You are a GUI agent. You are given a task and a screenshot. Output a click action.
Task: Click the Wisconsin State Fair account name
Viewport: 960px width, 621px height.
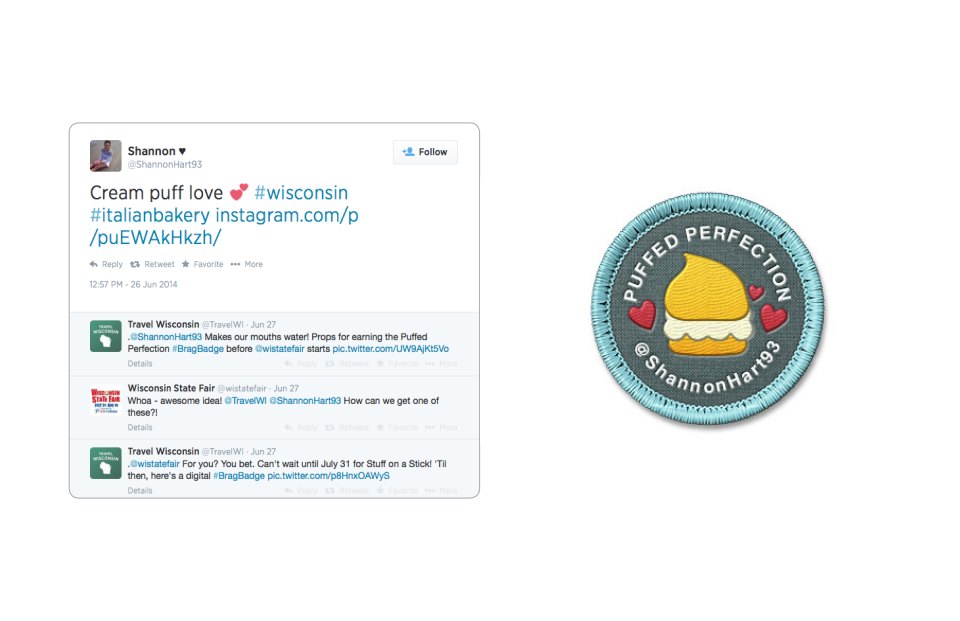click(171, 388)
